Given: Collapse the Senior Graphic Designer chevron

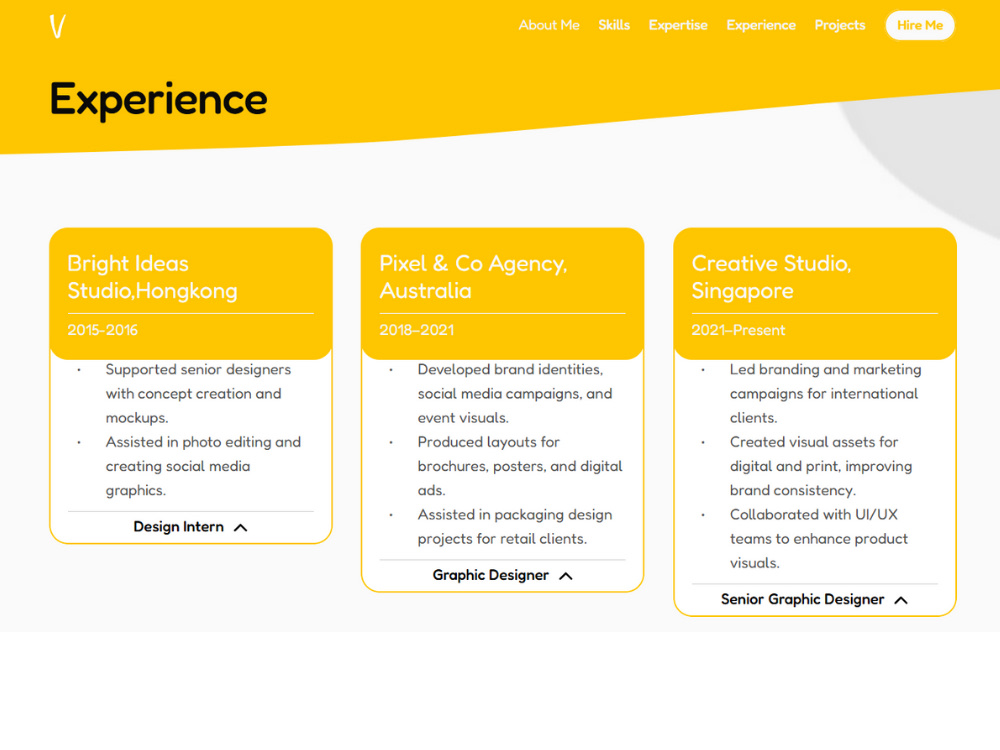Looking at the screenshot, I should click(901, 600).
